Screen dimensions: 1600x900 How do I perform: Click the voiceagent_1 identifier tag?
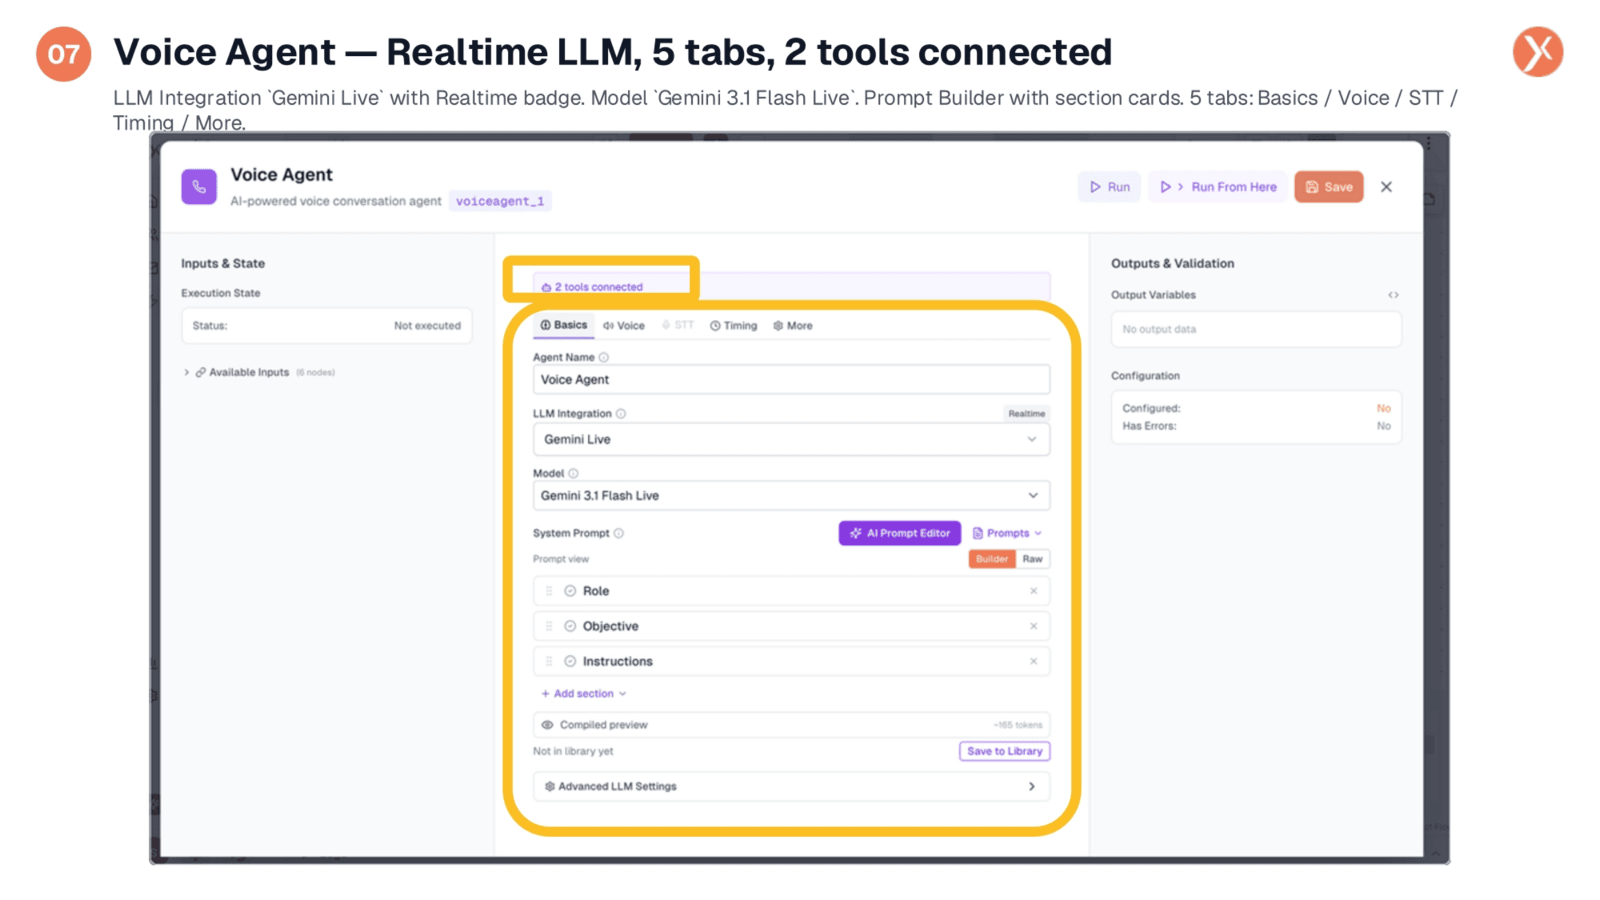pos(500,201)
